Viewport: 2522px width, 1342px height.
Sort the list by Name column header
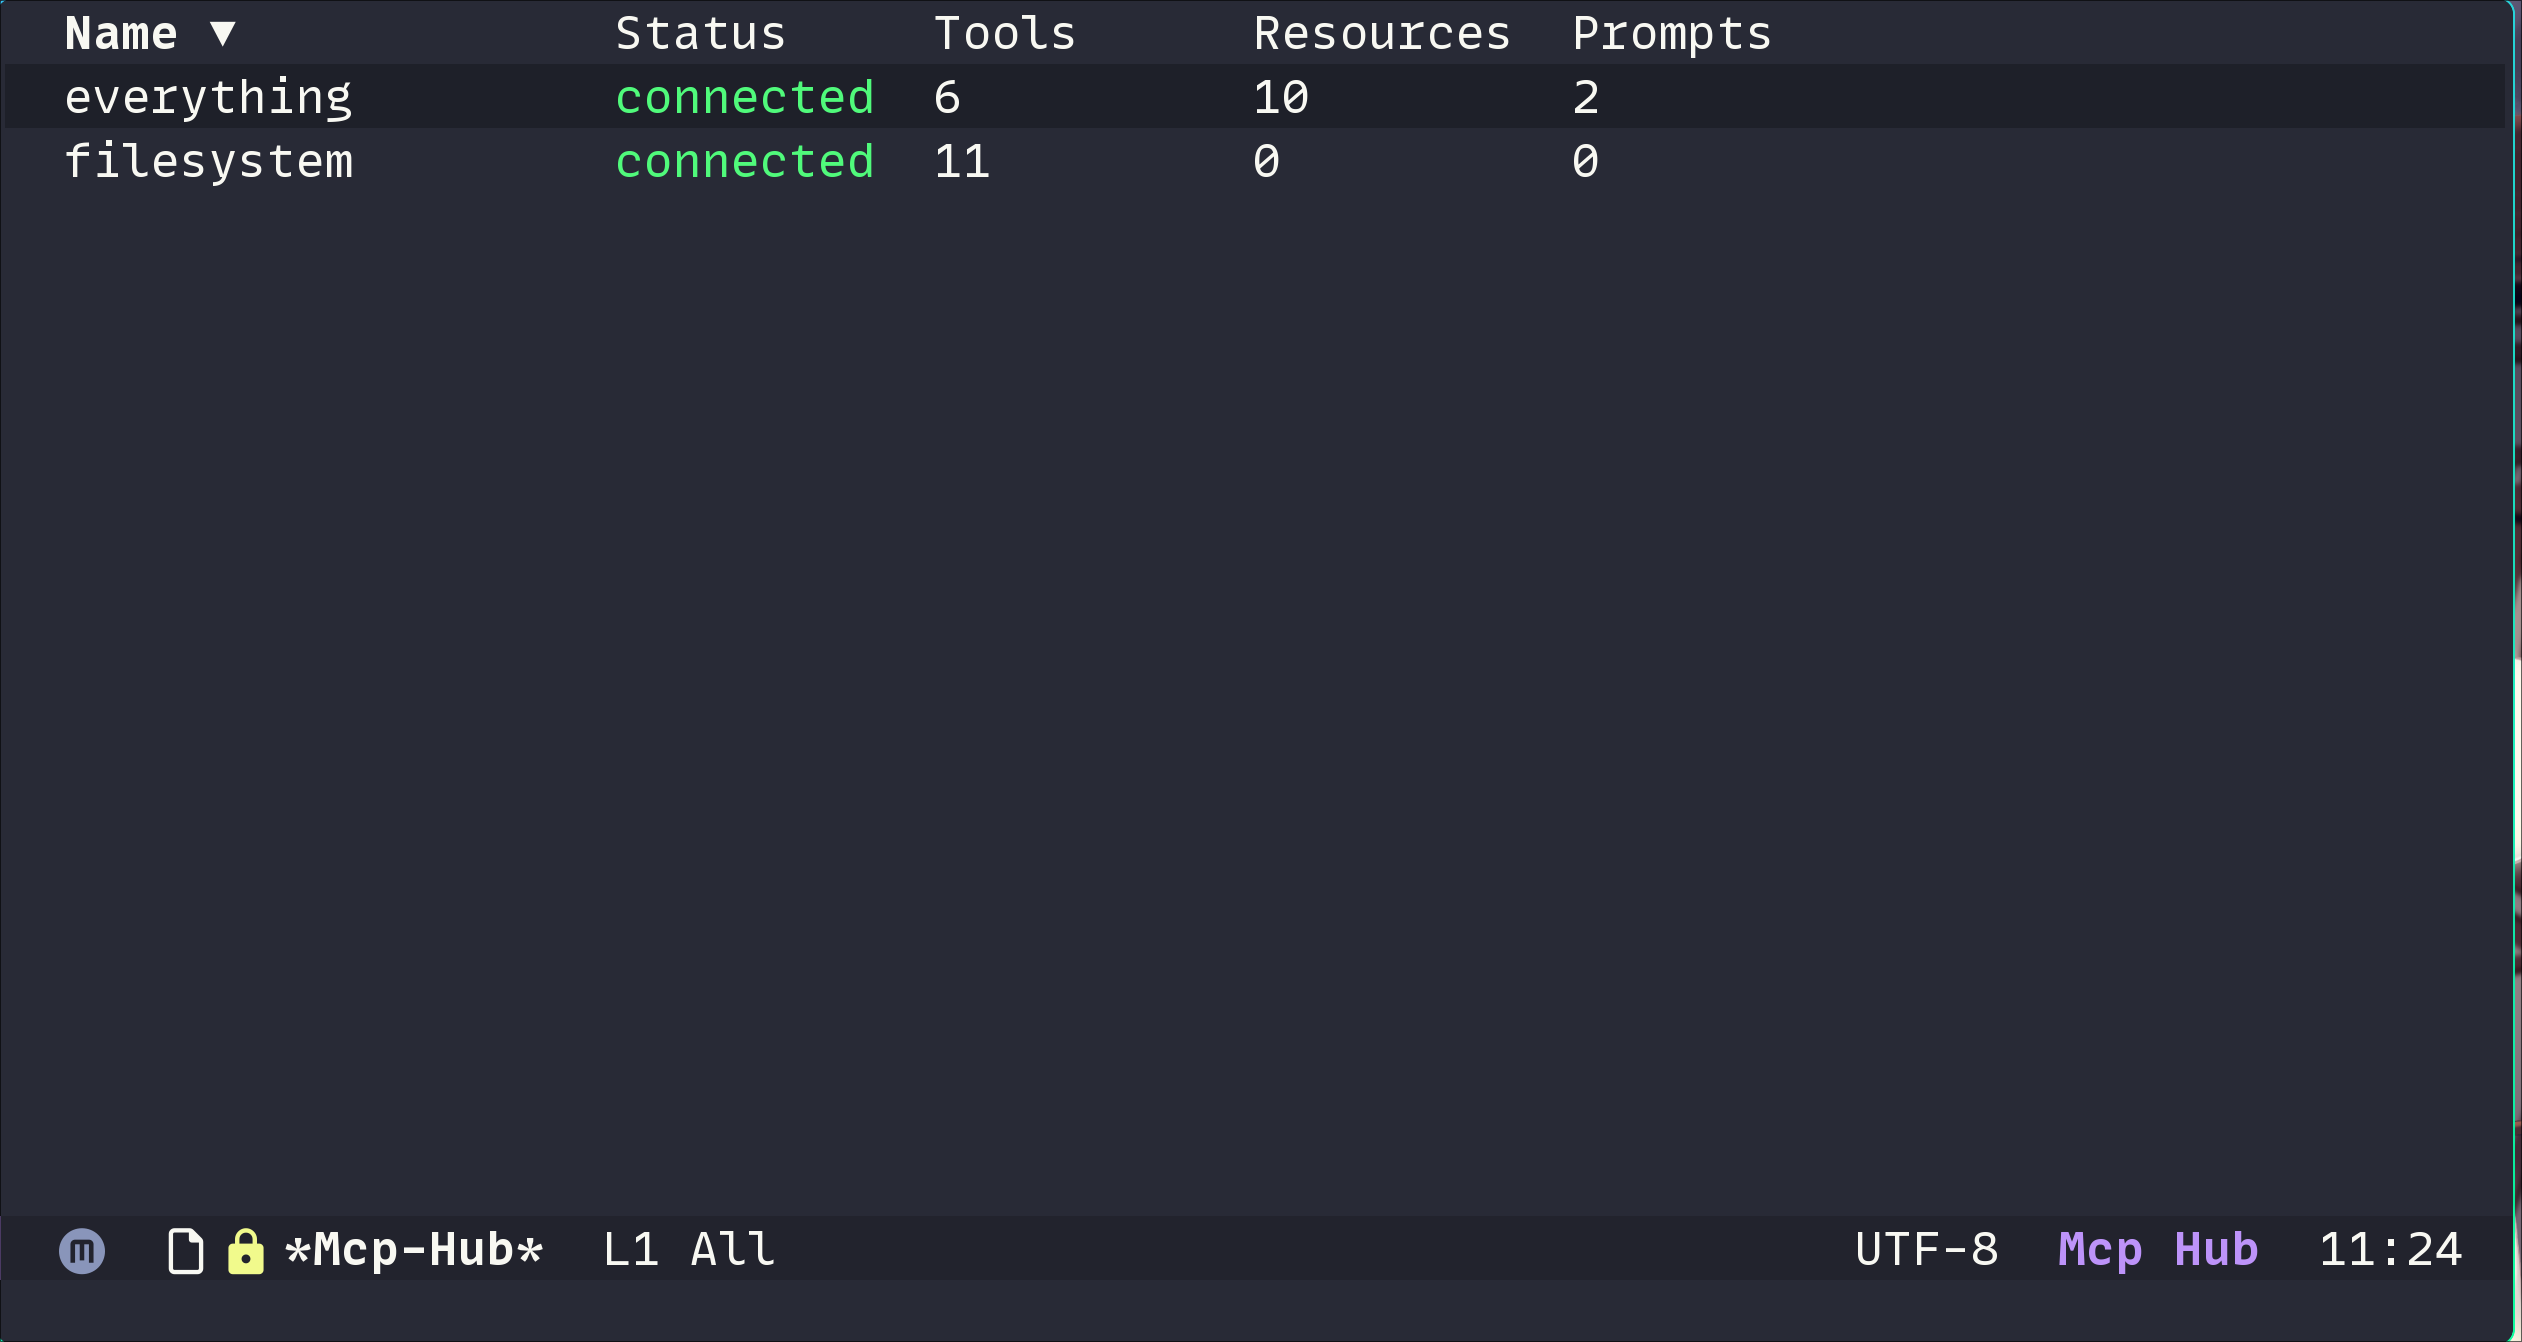point(121,34)
